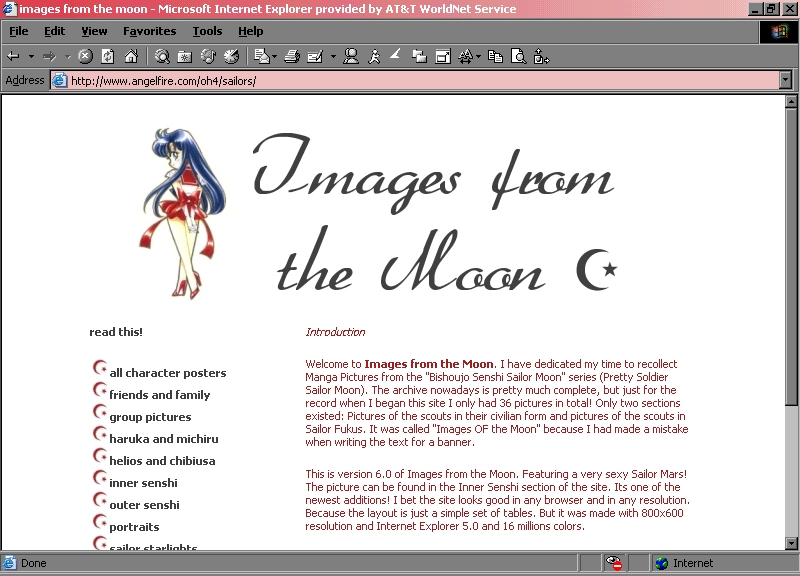Open the Tools menu

207,31
